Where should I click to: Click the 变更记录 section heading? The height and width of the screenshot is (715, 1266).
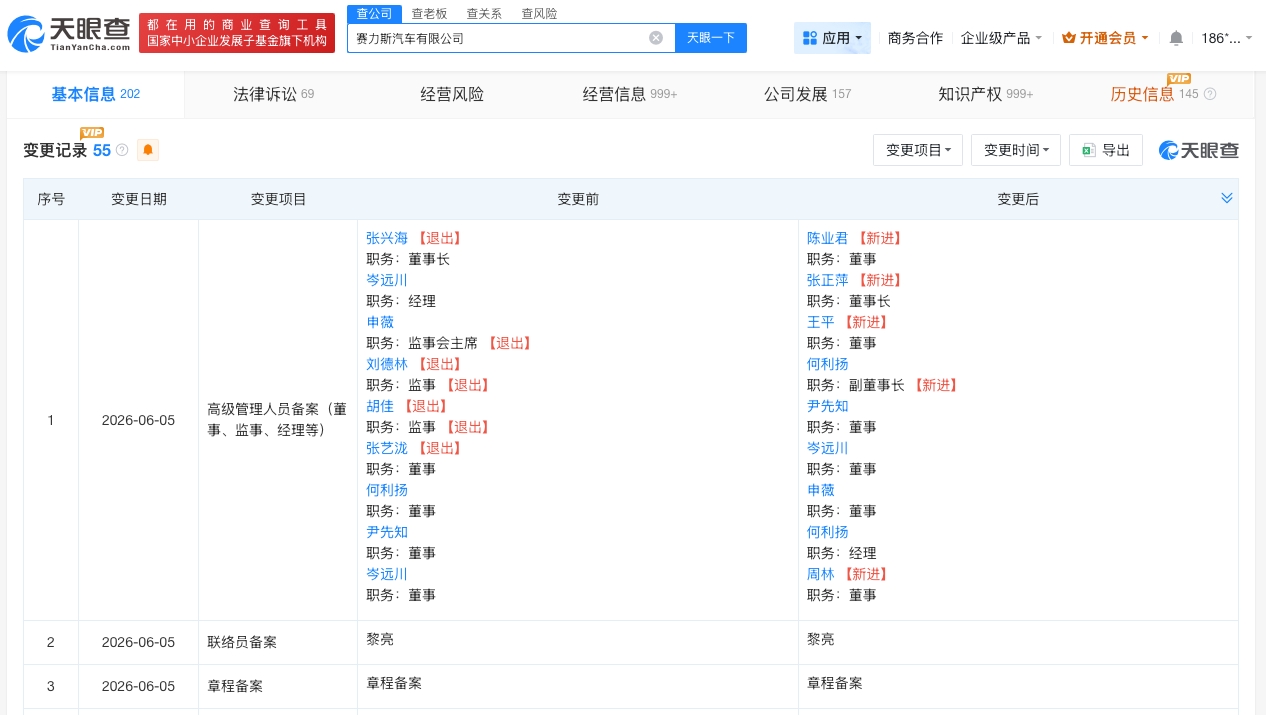(x=55, y=150)
